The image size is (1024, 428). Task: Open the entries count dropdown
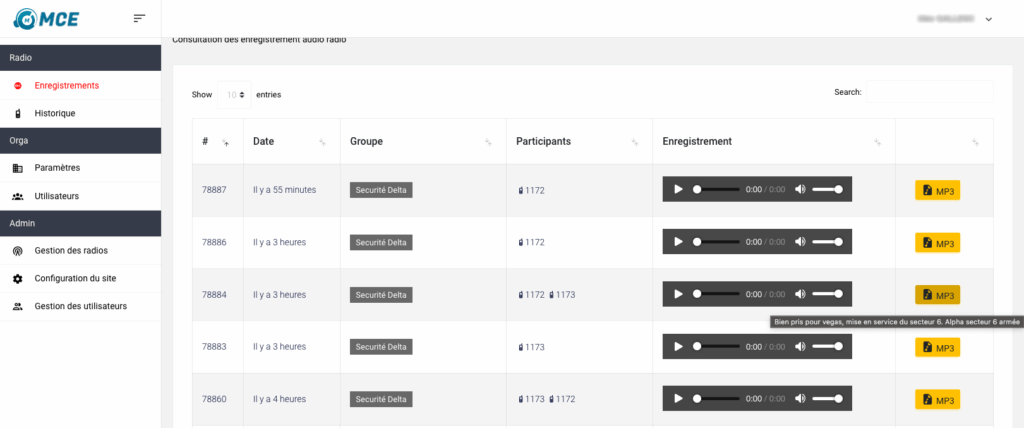237,95
